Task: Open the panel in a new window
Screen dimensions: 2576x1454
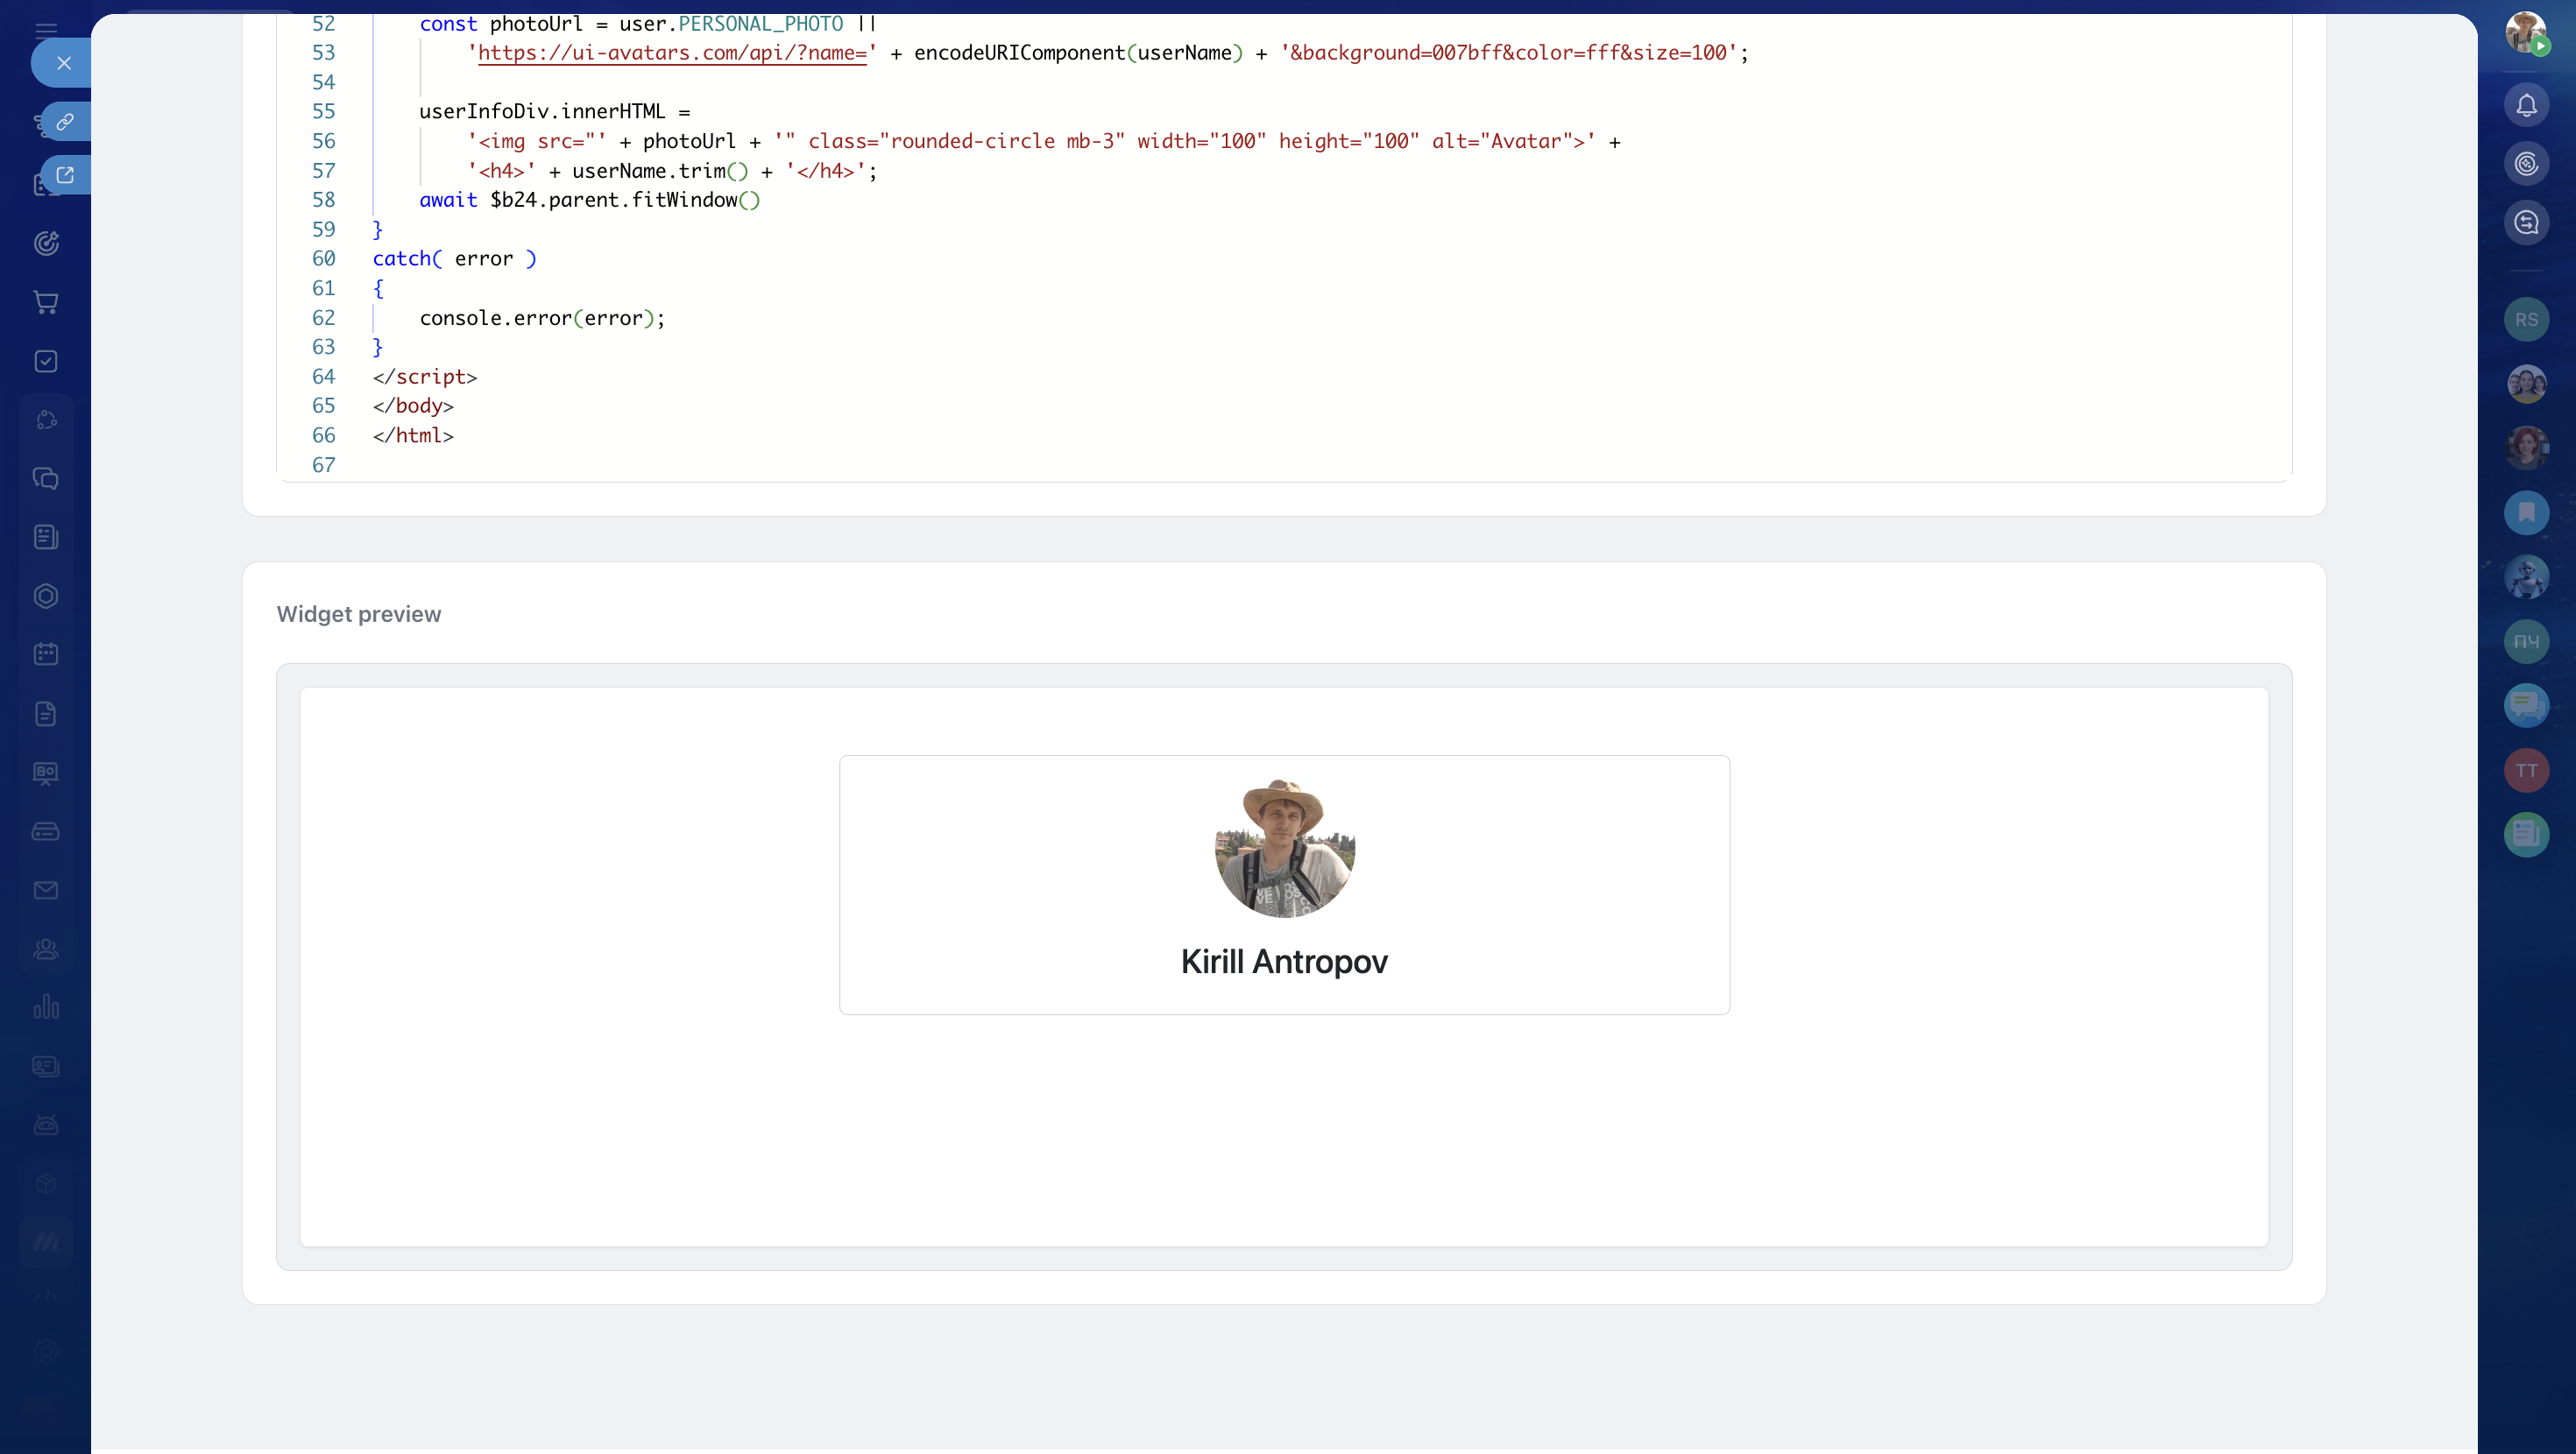Action: tap(65, 175)
